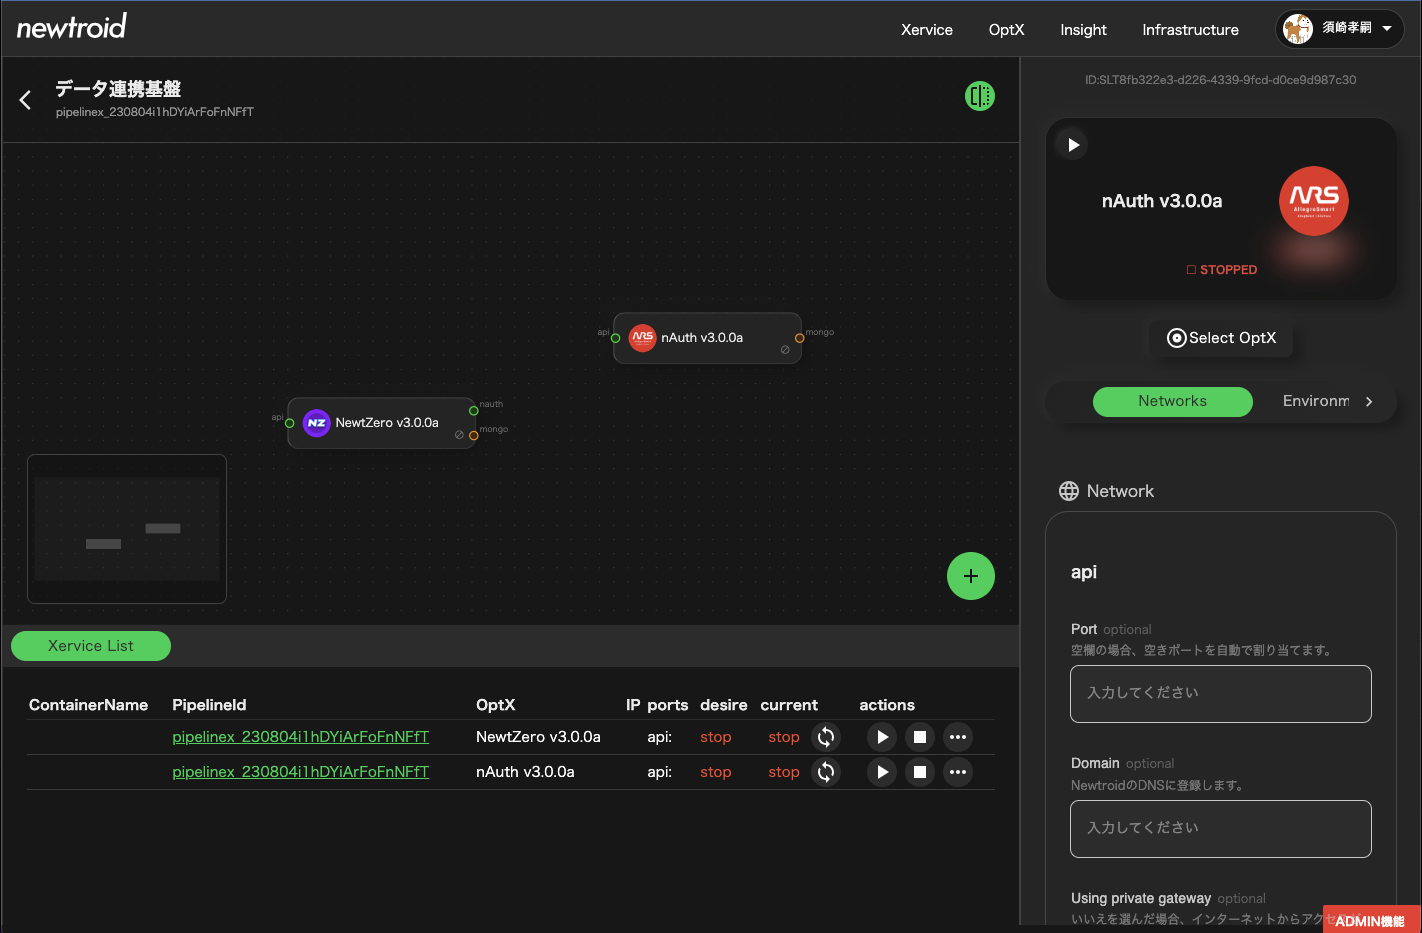Open the Infrastructure menu
The width and height of the screenshot is (1422, 933).
1190,30
